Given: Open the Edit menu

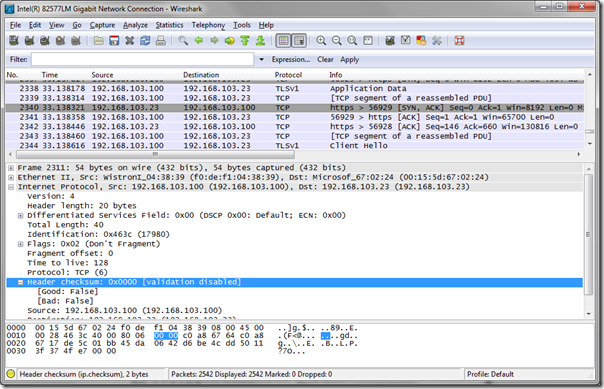Looking at the screenshot, I should 35,25.
